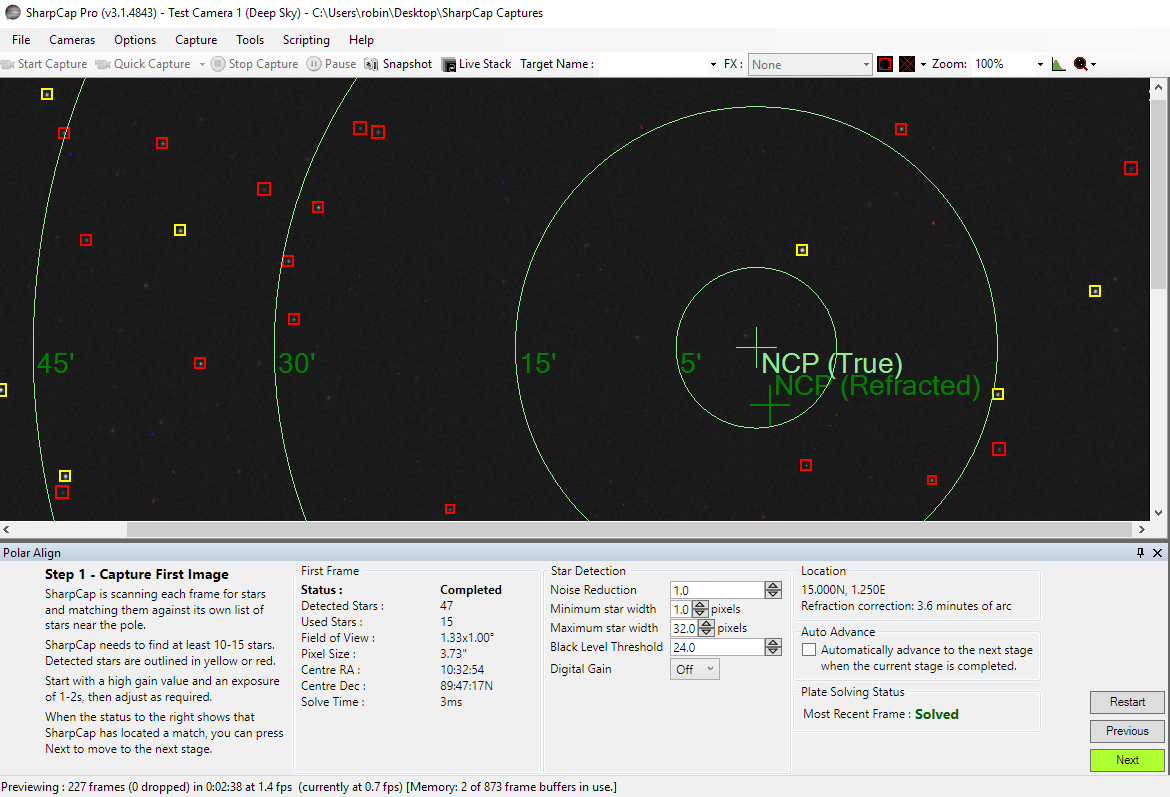
Task: Click the Field of View value 1.33x1.00°
Action: [467, 638]
